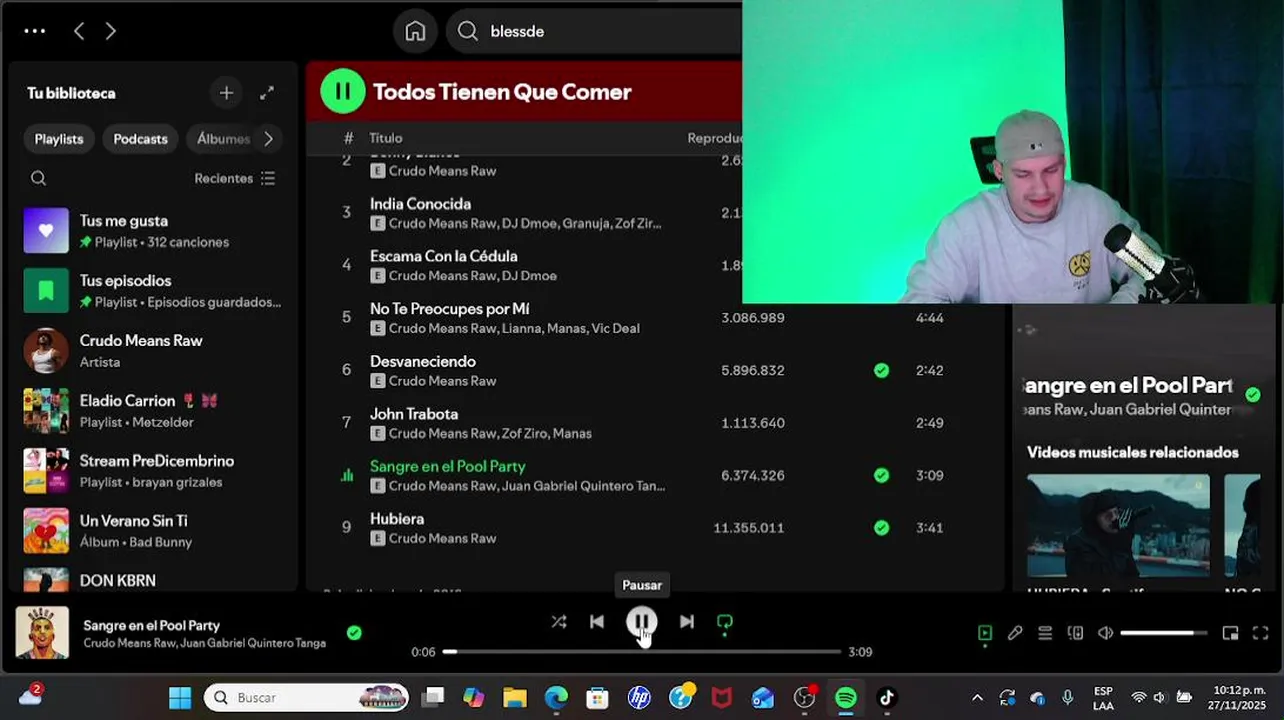1284x720 pixels.
Task: Toggle the repeat button
Action: [x=725, y=622]
